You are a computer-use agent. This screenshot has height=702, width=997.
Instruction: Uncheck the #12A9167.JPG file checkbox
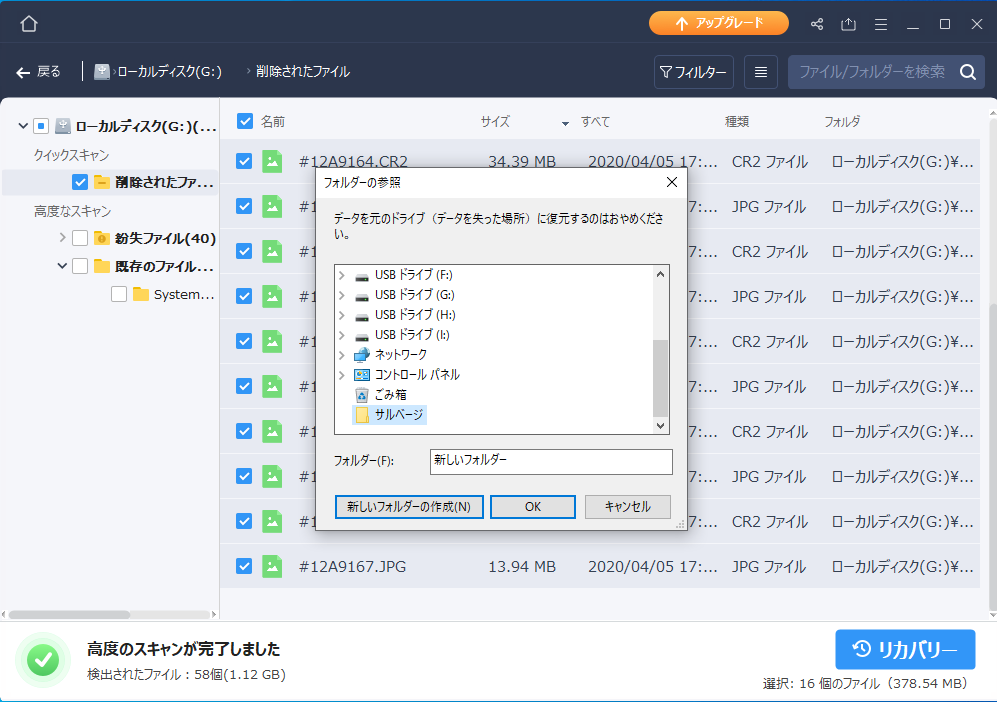(x=244, y=566)
